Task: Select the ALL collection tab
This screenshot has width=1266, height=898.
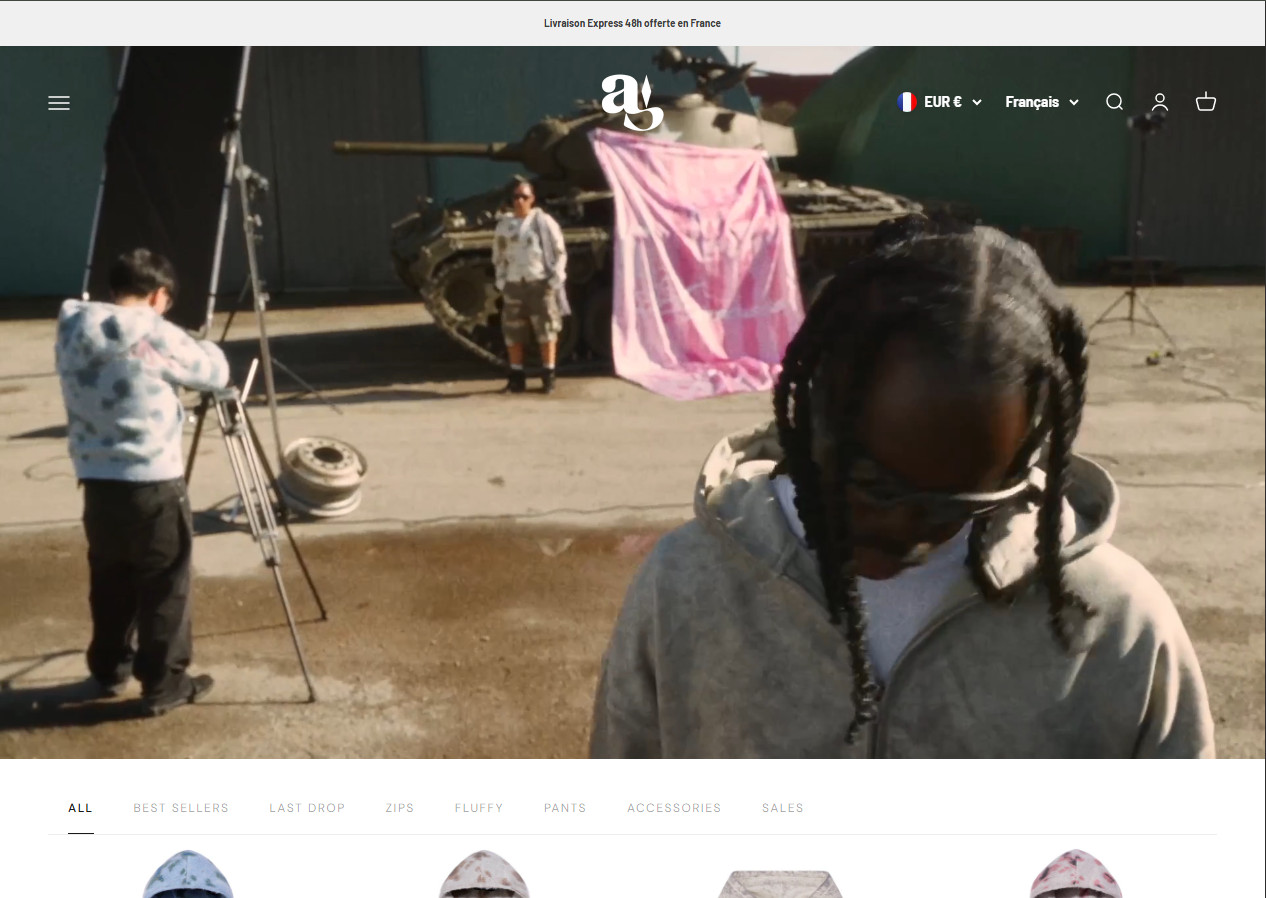Action: click(x=80, y=808)
